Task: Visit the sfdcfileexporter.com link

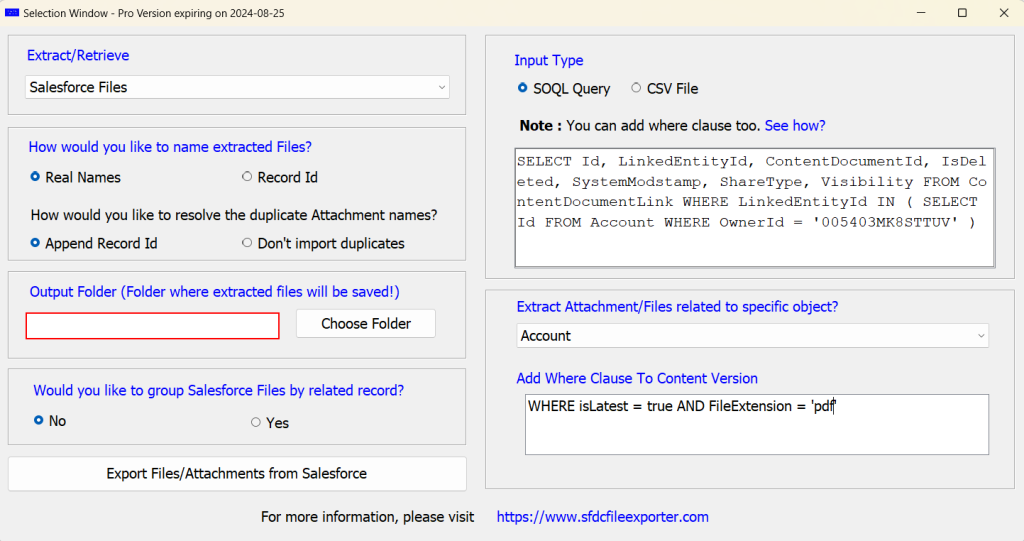Action: point(602,517)
